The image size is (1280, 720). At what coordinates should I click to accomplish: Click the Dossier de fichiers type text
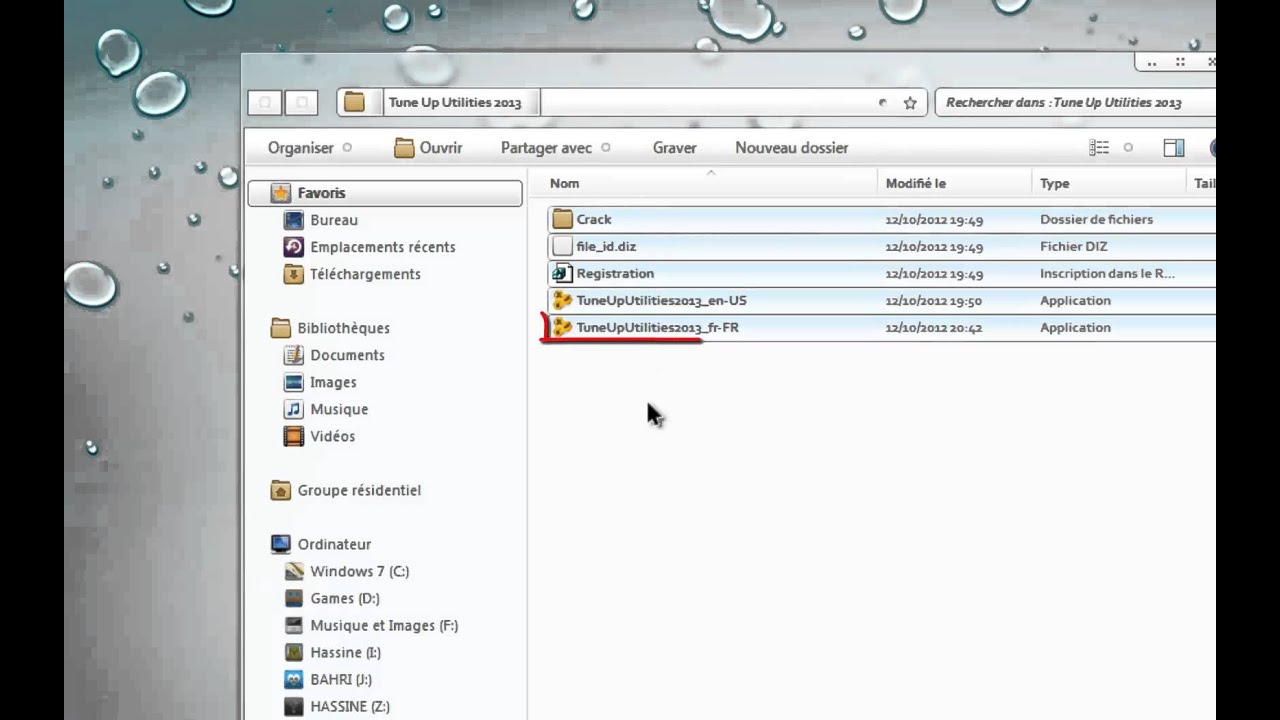click(x=1096, y=219)
